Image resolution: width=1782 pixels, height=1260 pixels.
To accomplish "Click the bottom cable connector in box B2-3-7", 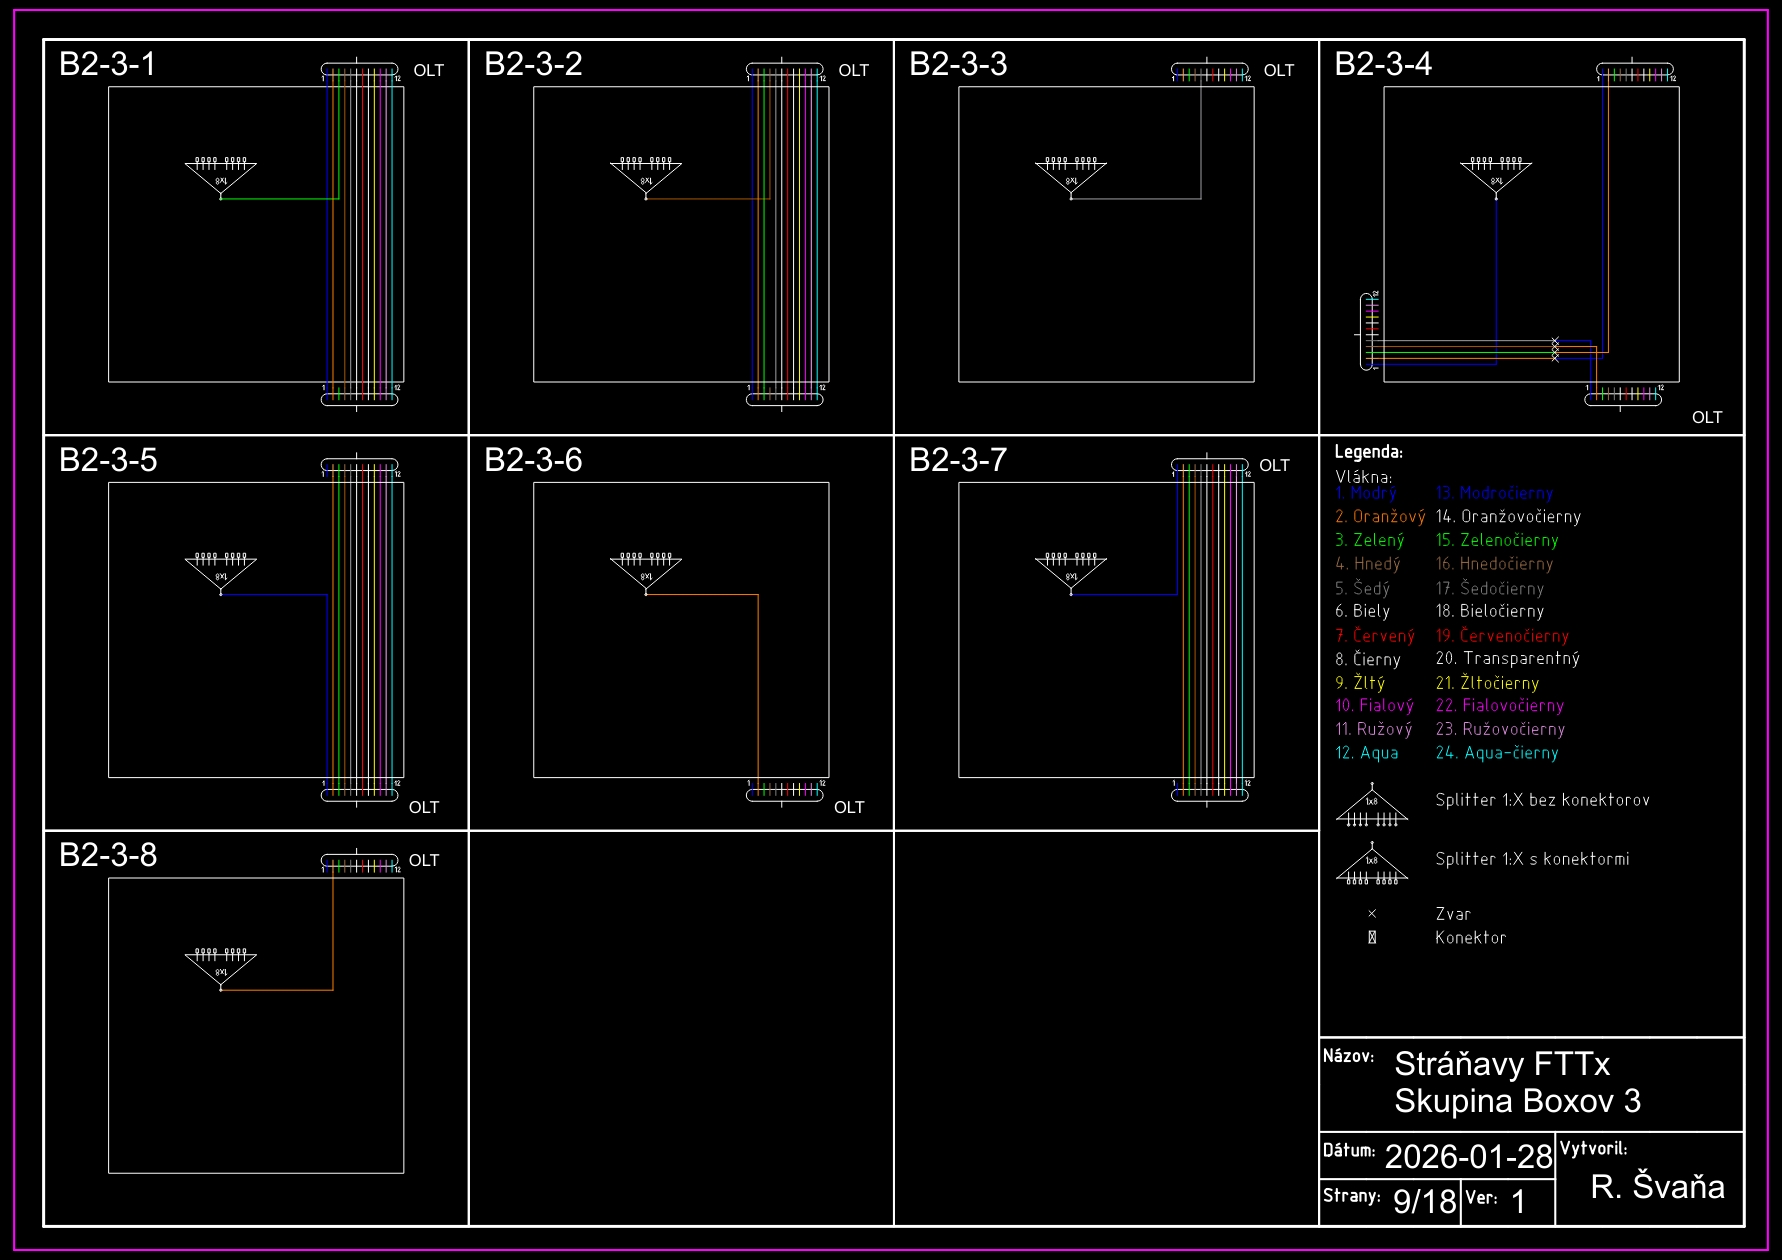I will tap(1210, 793).
